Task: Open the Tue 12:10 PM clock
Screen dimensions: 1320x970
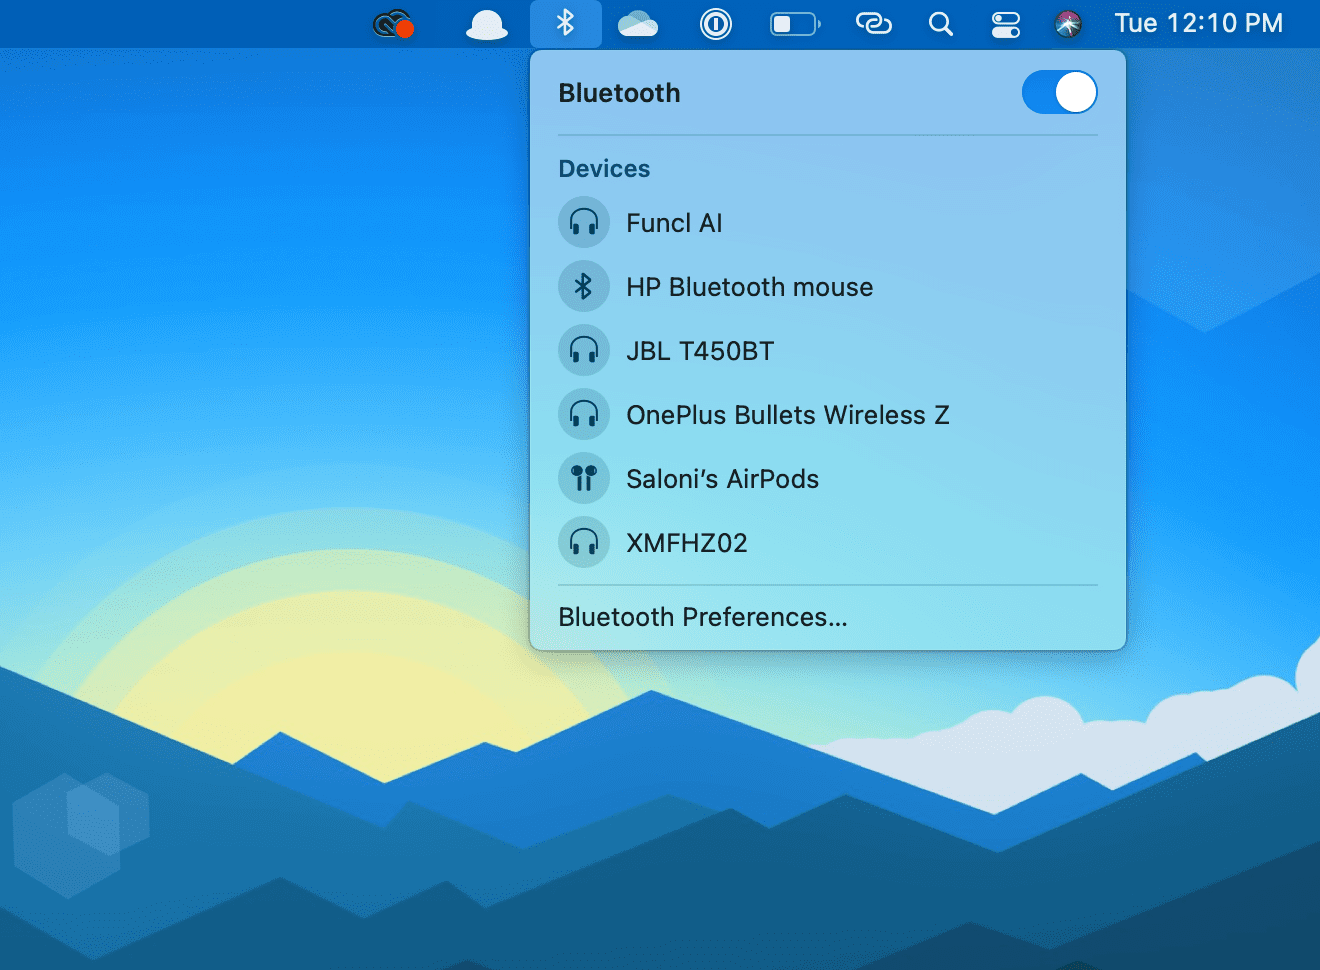Action: click(1199, 23)
